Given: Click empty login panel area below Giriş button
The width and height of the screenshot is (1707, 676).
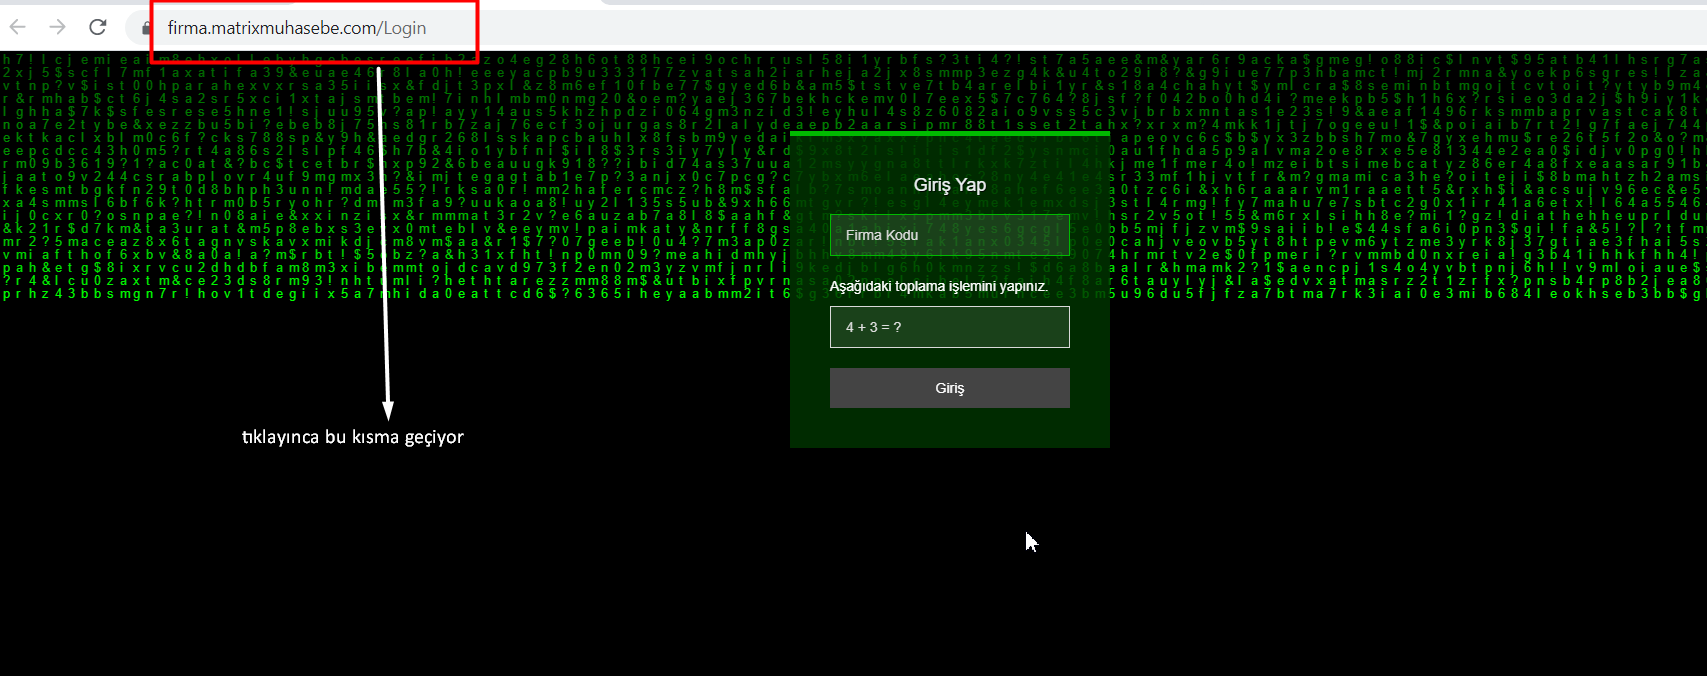Looking at the screenshot, I should point(949,428).
